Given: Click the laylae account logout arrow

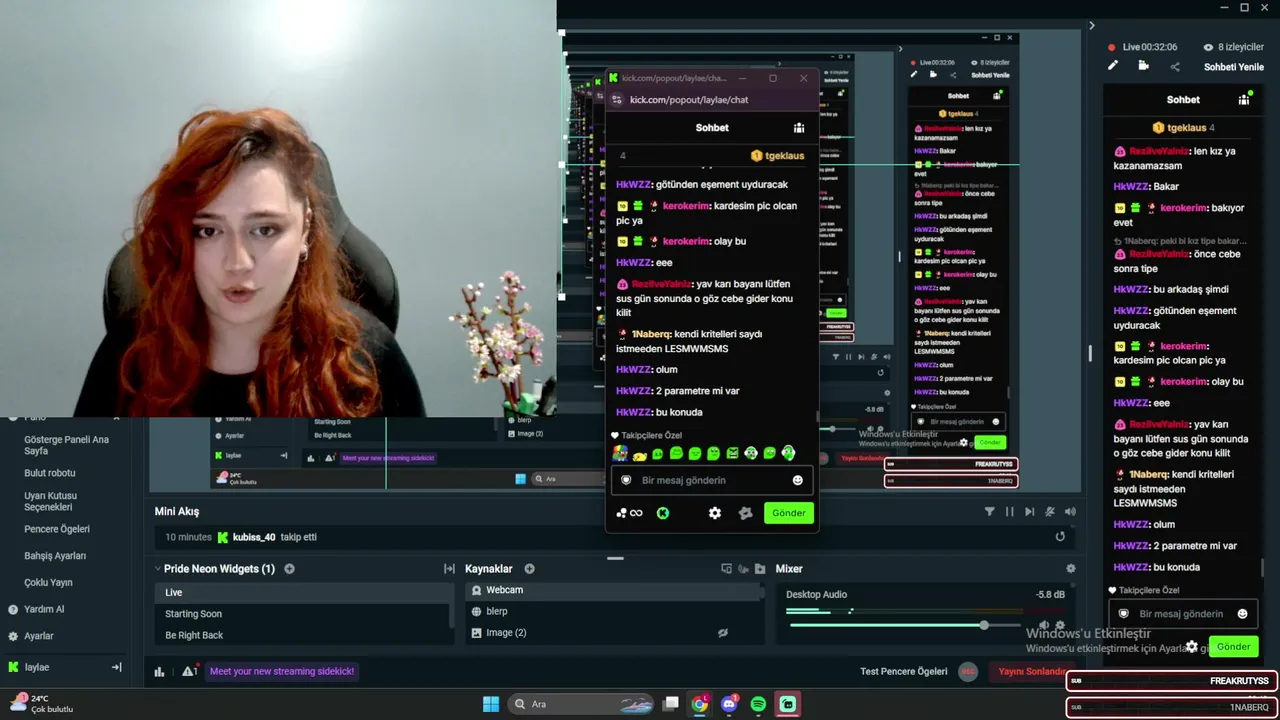Looking at the screenshot, I should point(116,667).
